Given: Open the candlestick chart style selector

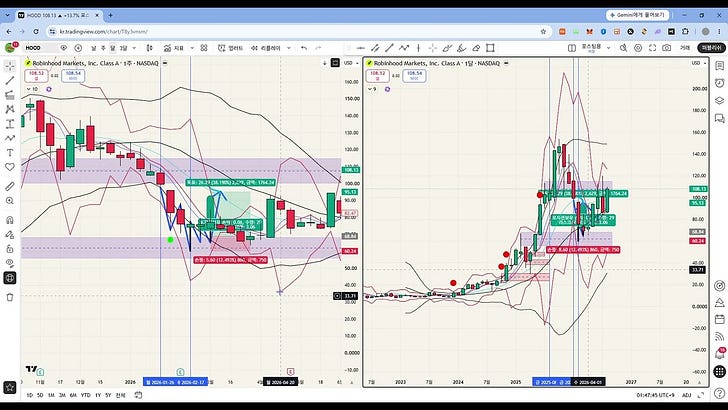Looking at the screenshot, I should (150, 48).
